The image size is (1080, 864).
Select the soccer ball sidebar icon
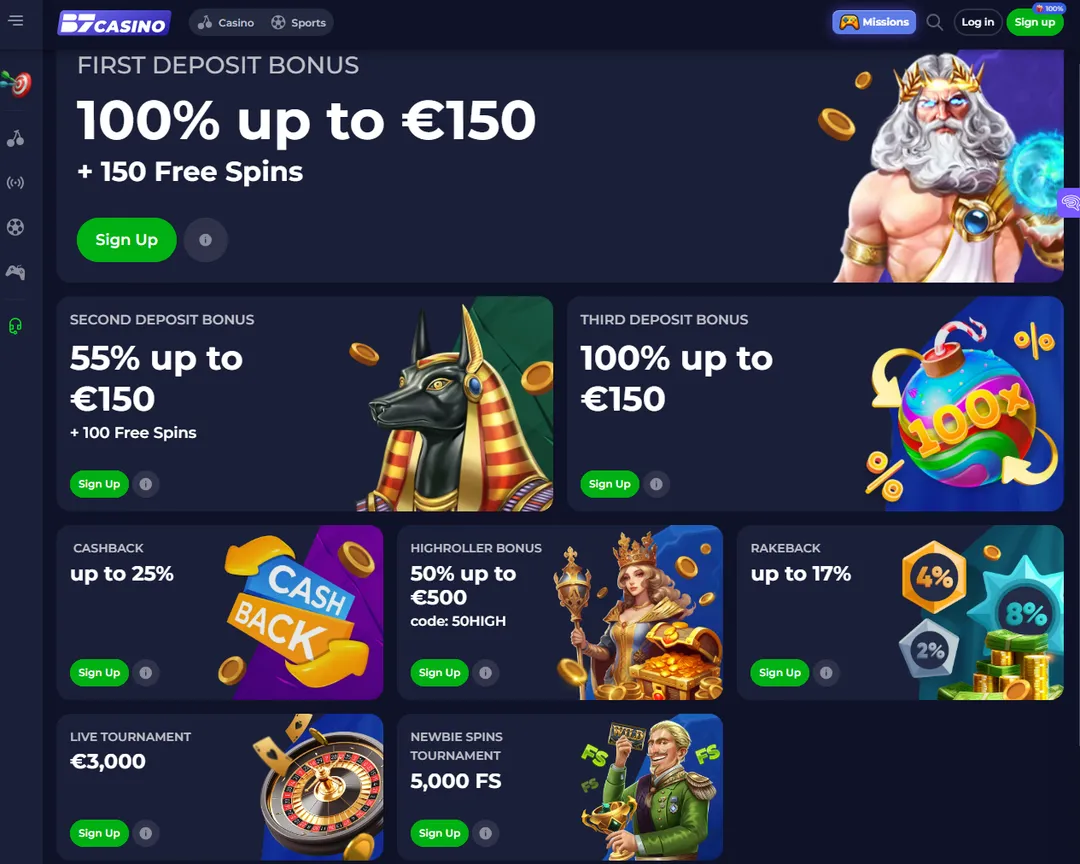pyautogui.click(x=15, y=227)
